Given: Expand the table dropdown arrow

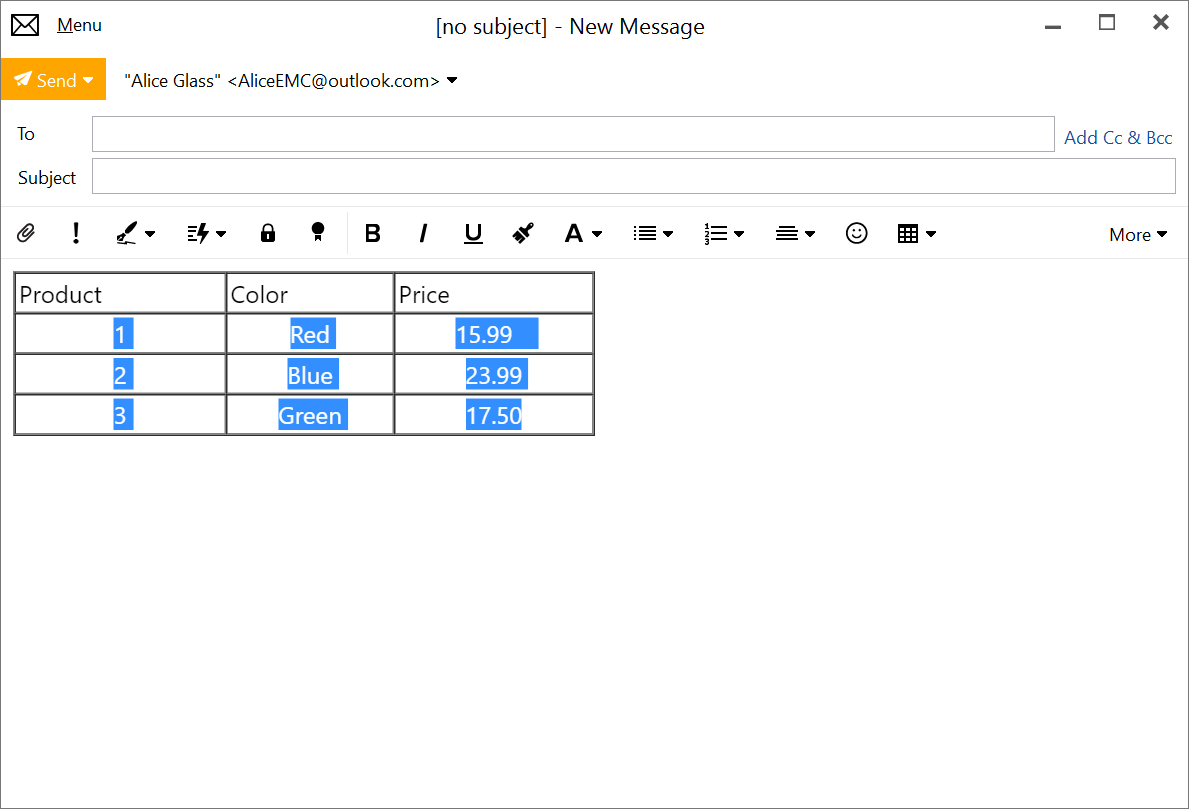Looking at the screenshot, I should (930, 234).
